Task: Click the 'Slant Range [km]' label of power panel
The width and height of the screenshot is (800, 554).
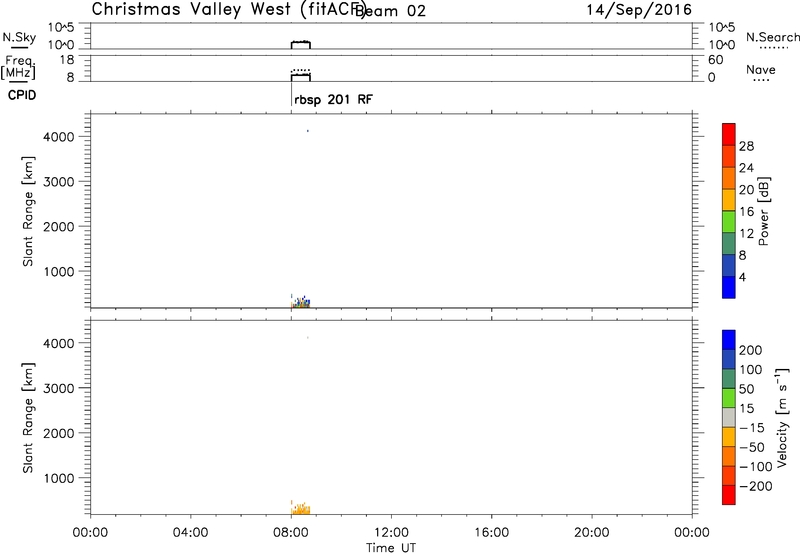Action: point(28,211)
